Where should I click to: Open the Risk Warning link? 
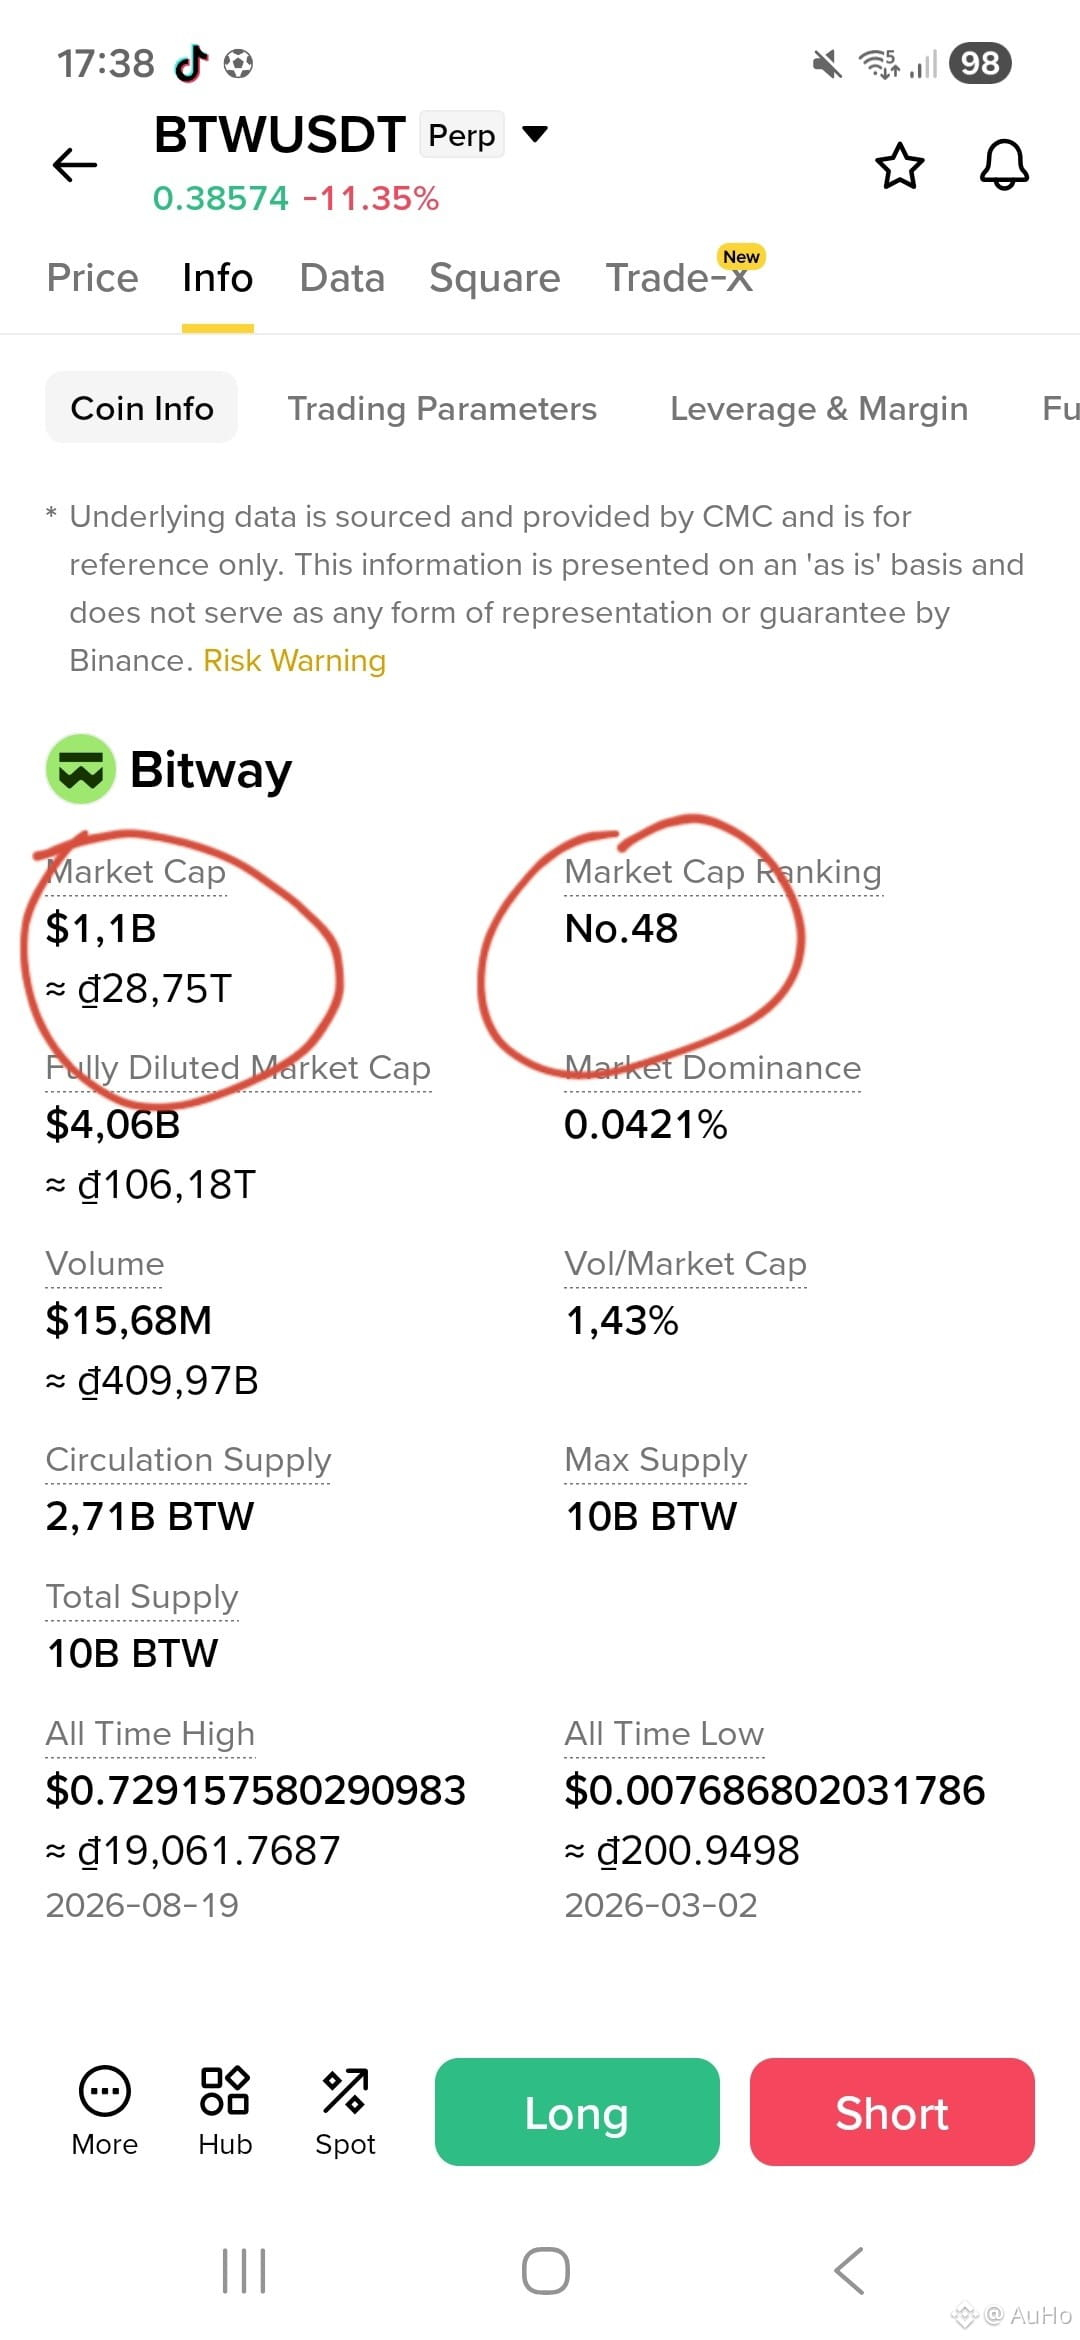(295, 660)
